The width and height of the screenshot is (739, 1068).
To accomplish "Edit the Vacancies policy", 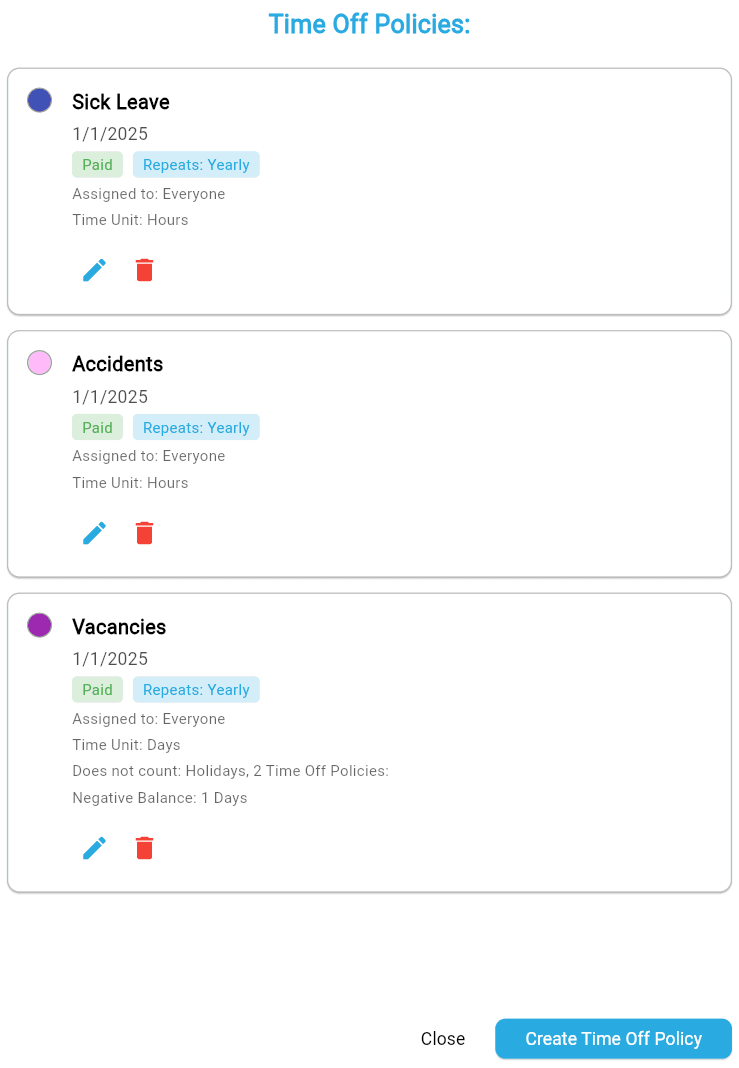I will [x=94, y=848].
